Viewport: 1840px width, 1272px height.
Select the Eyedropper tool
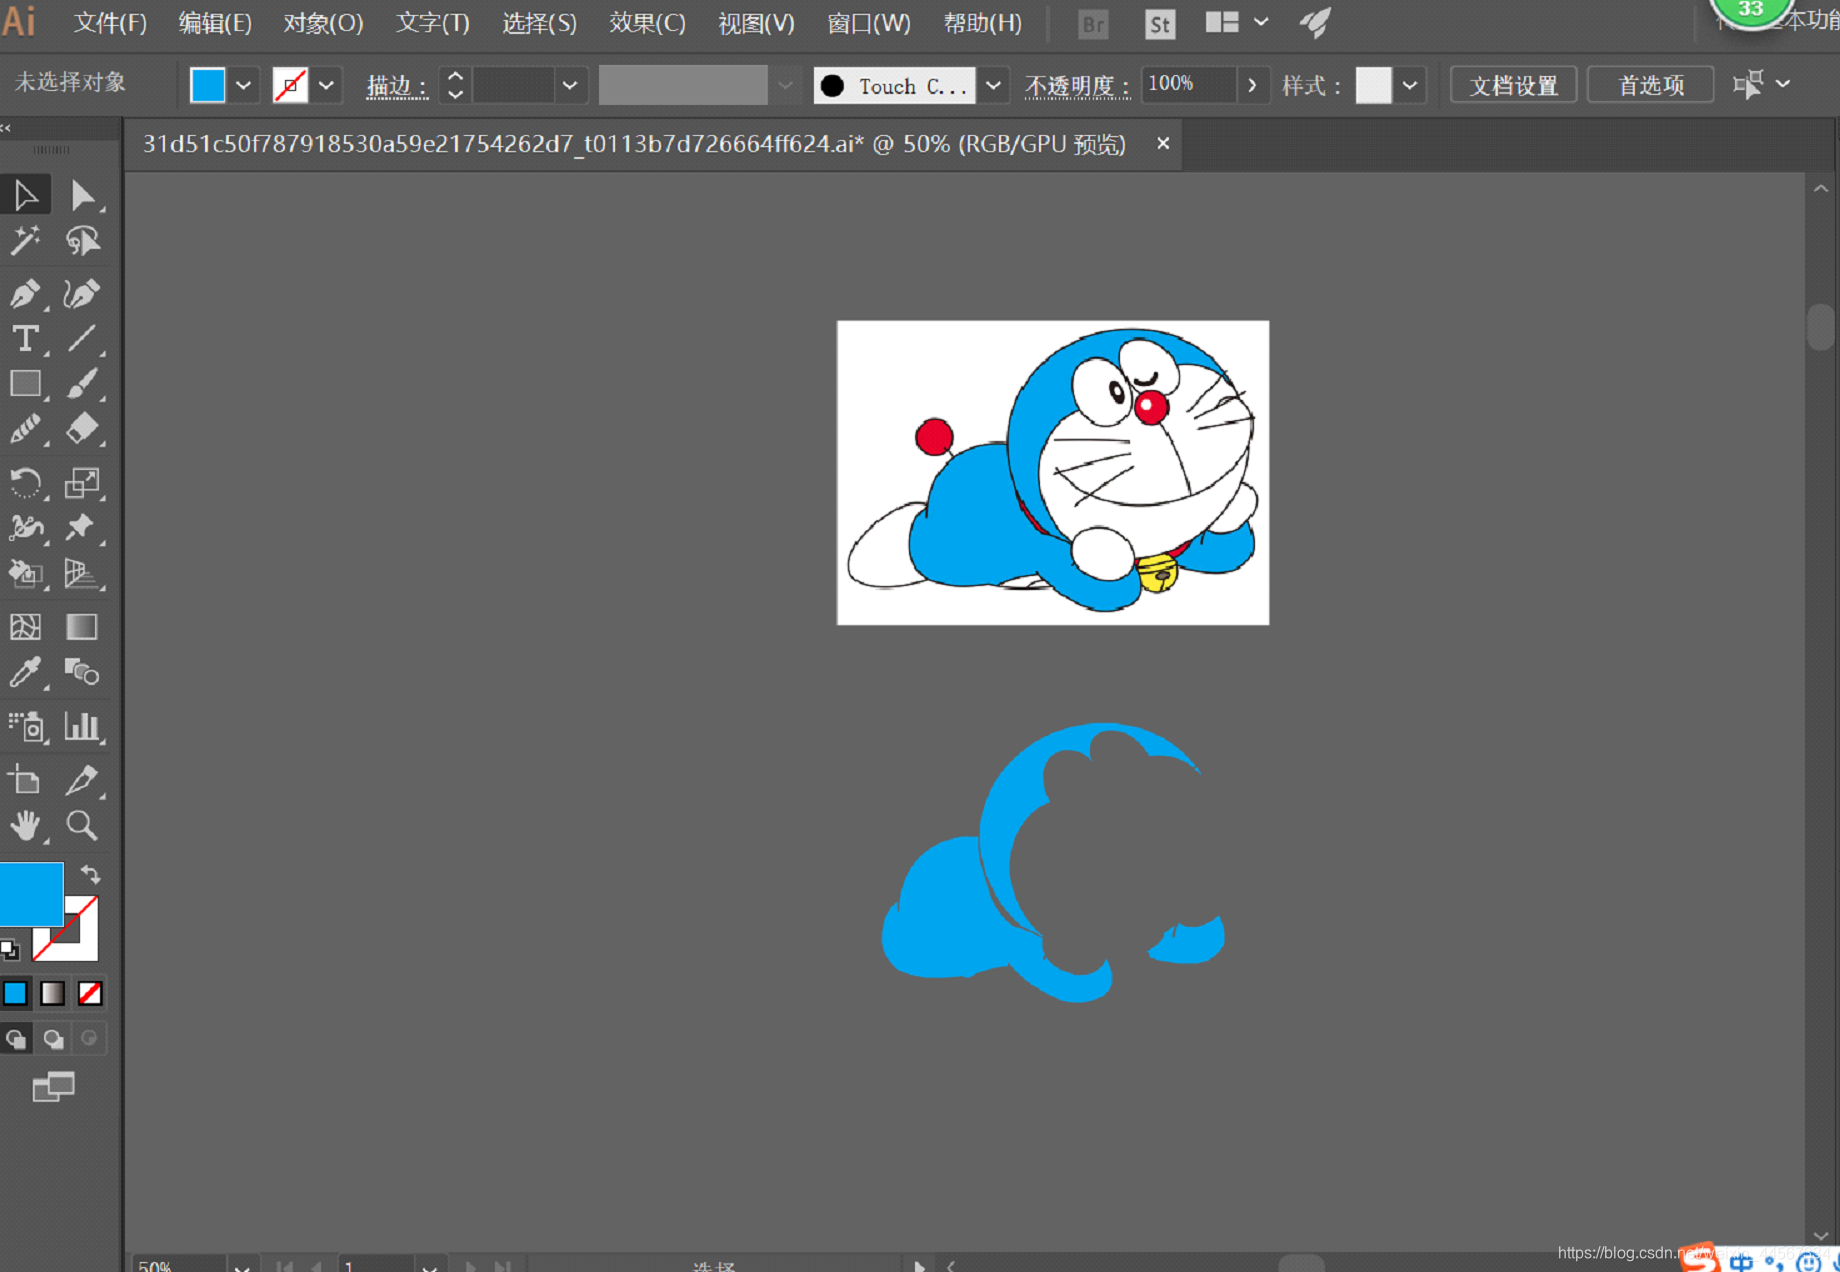[x=26, y=672]
